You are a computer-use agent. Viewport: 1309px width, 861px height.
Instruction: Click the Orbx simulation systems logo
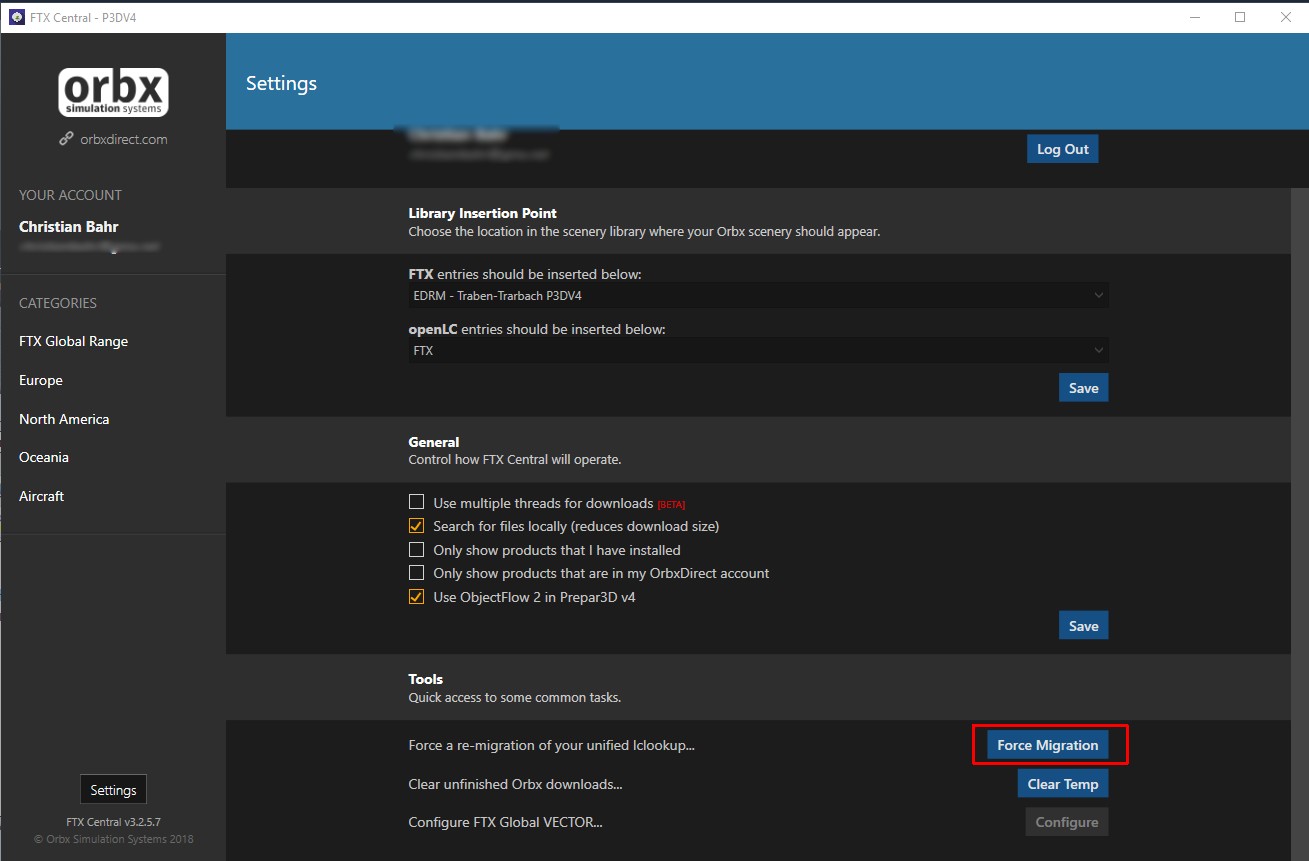pos(113,92)
